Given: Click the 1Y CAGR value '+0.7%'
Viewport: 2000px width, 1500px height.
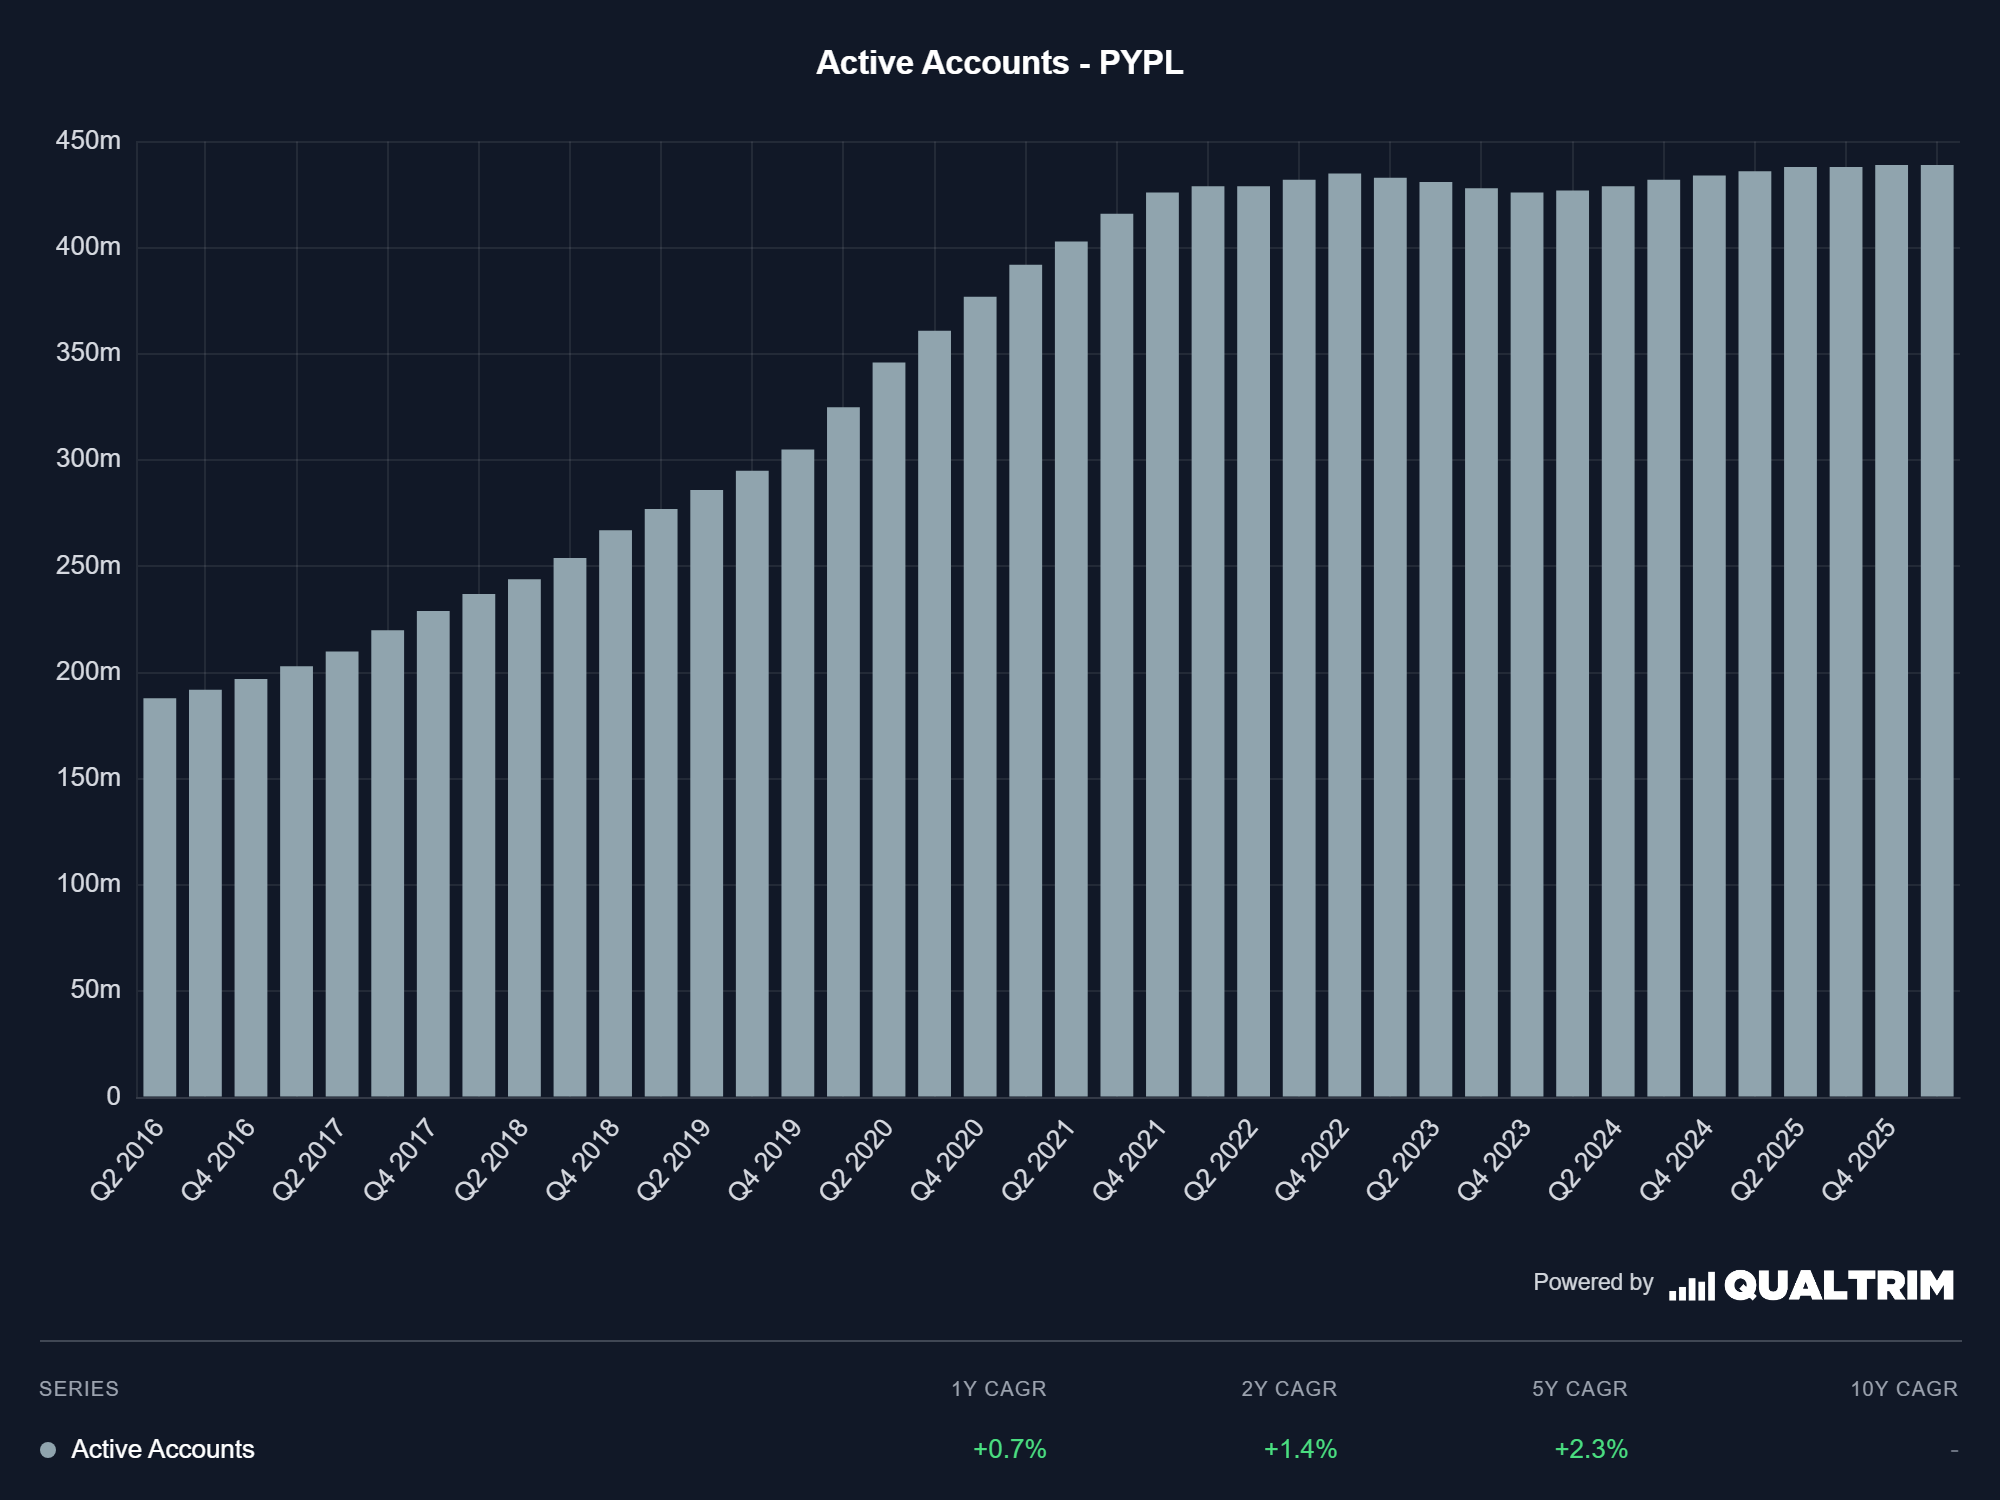Looking at the screenshot, I should [x=1009, y=1449].
